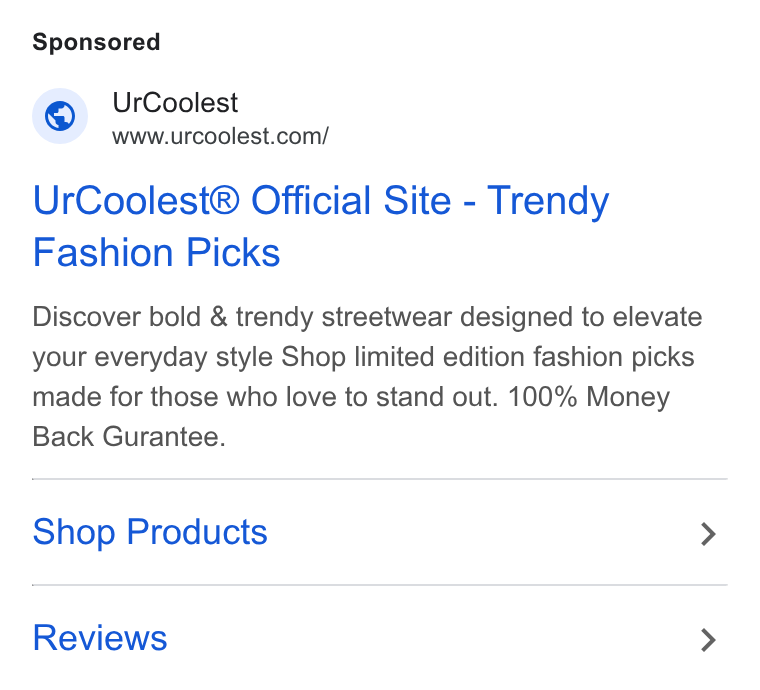Screen dimensions: 760x690
Task: Expand the Shop Products row
Action: (380, 533)
